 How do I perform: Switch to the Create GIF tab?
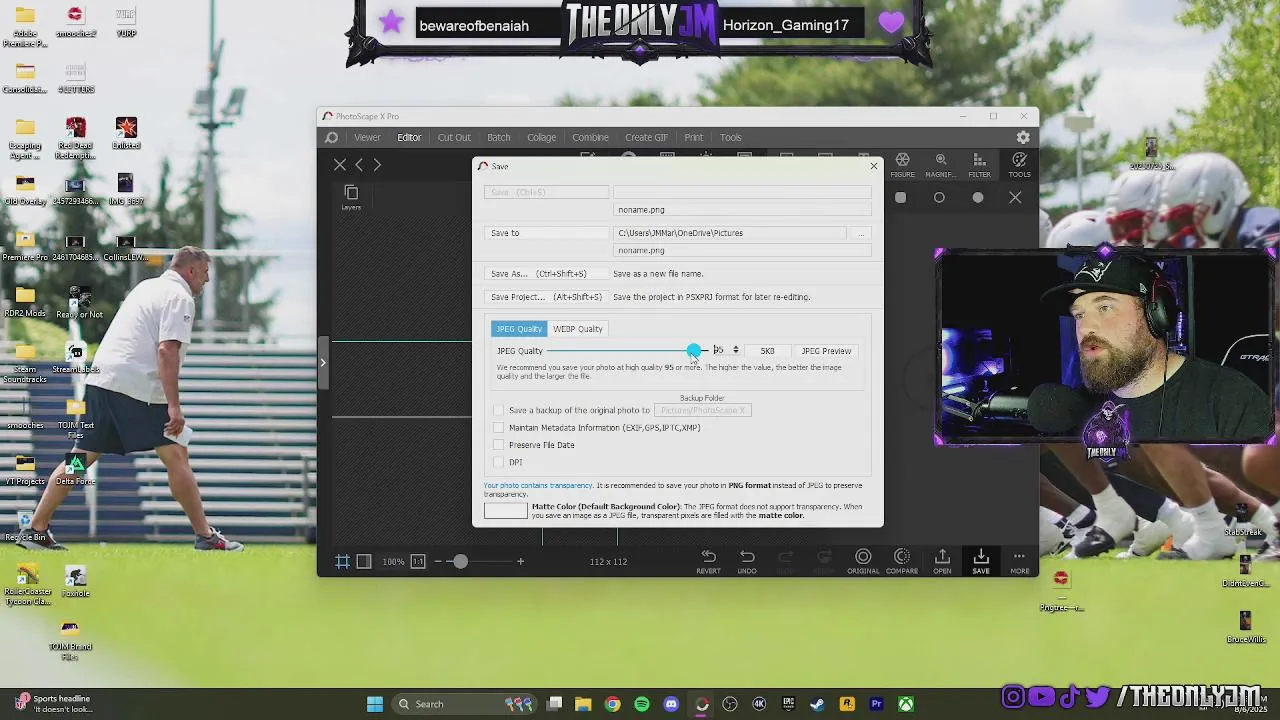[x=646, y=137]
